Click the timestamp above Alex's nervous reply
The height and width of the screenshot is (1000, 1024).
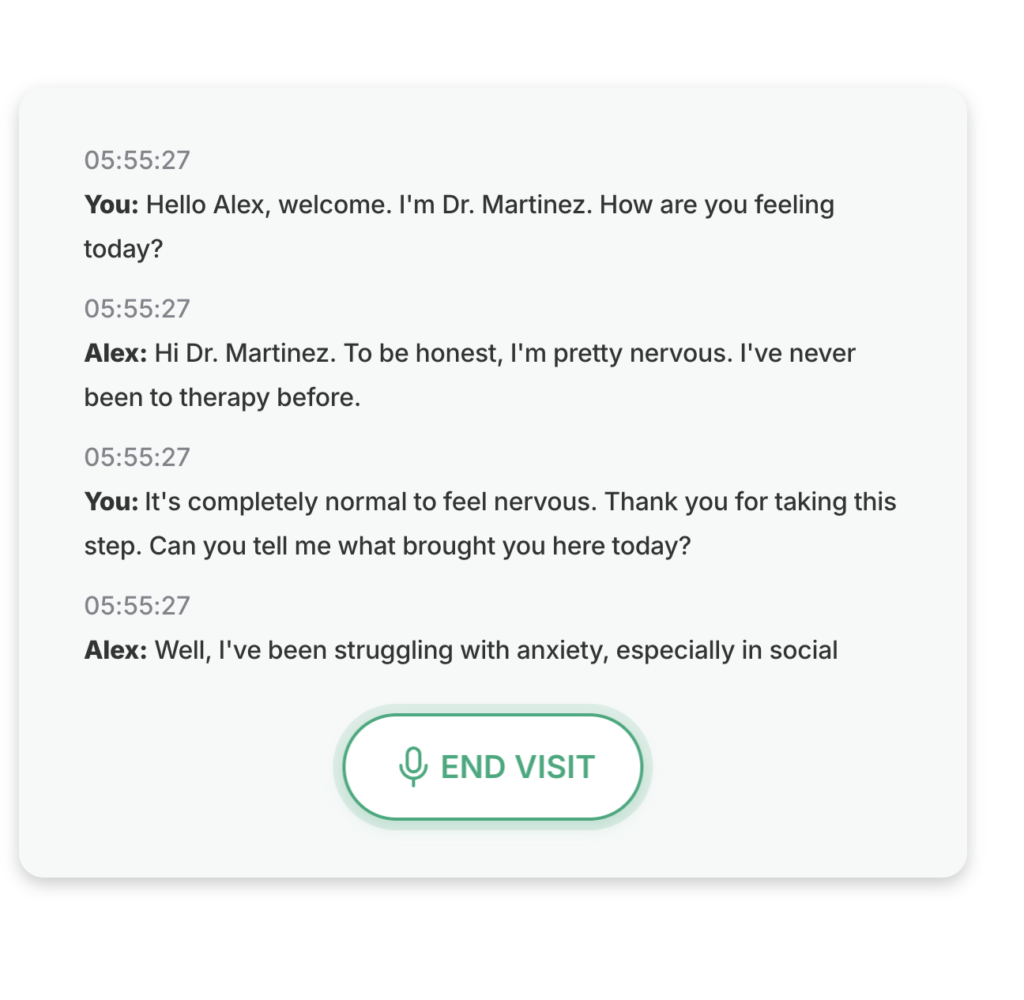137,308
